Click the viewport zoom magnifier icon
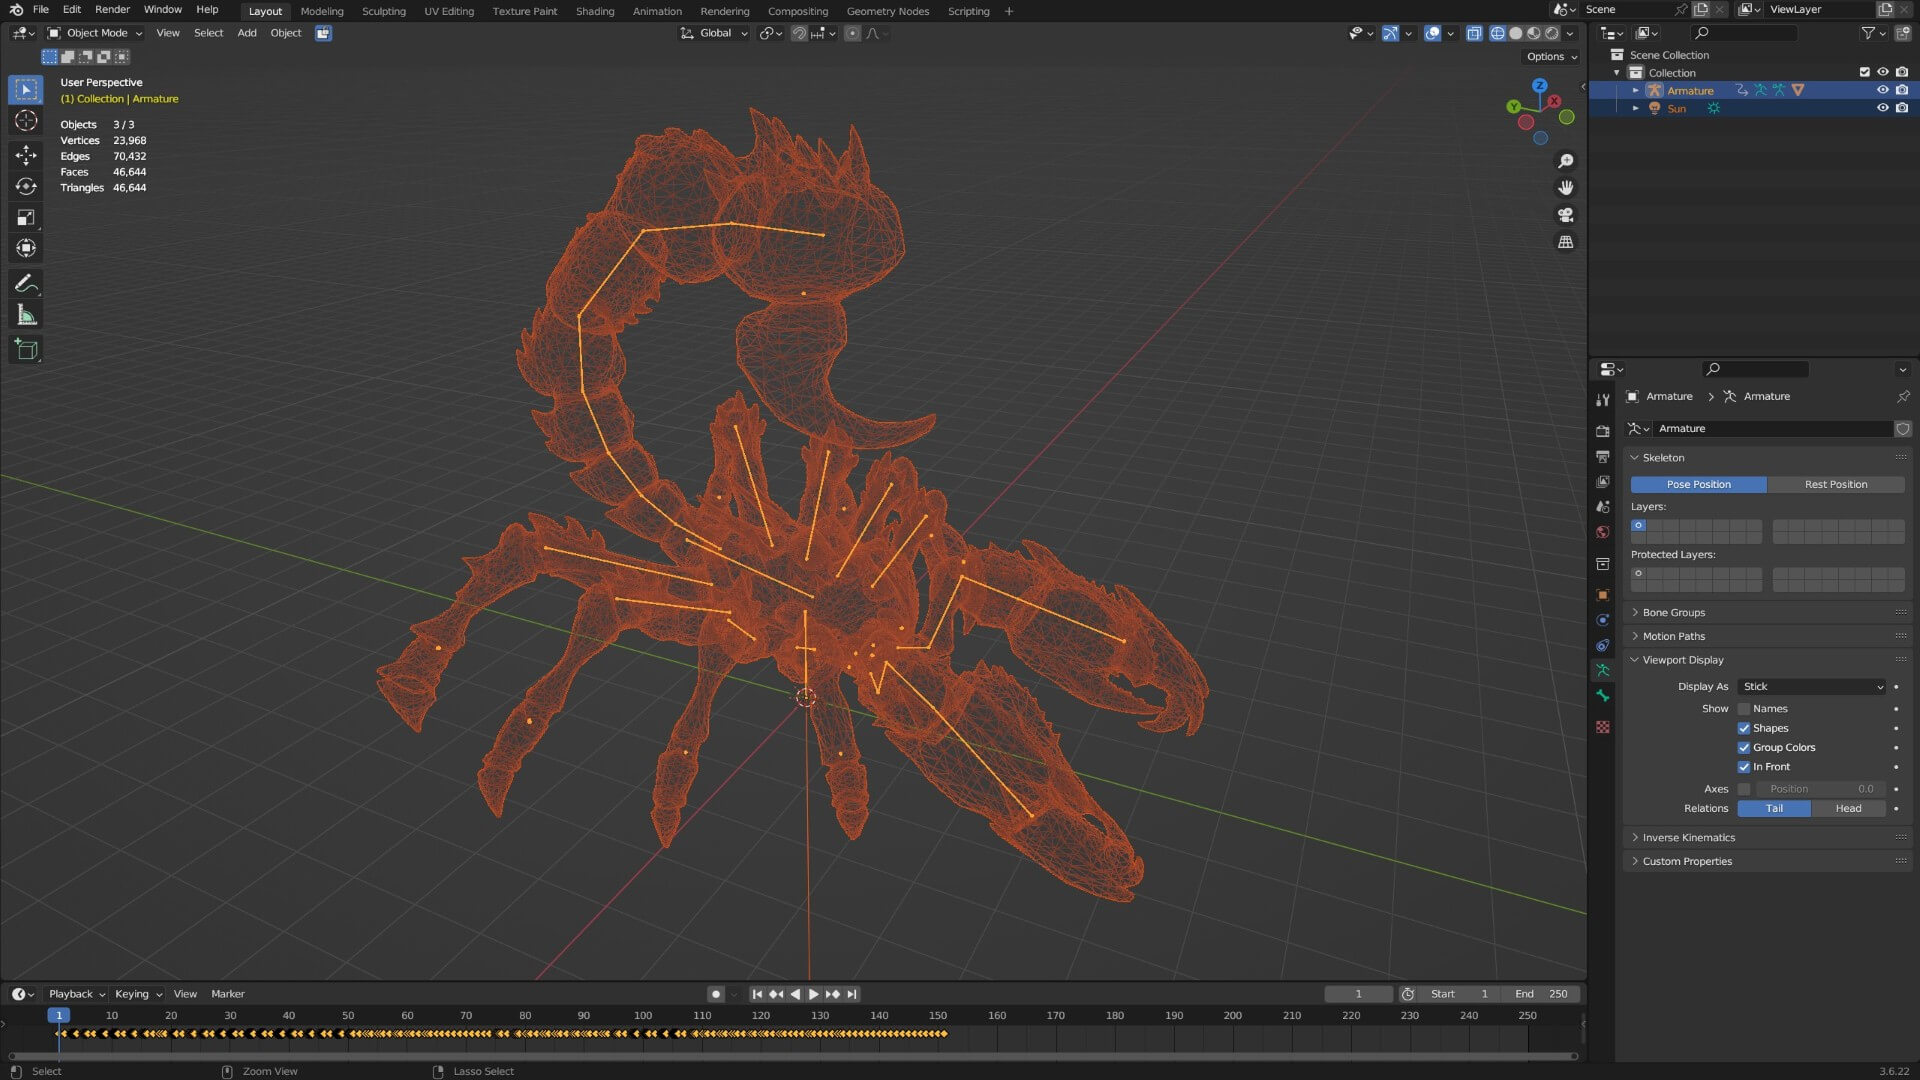This screenshot has width=1920, height=1080. point(1566,161)
